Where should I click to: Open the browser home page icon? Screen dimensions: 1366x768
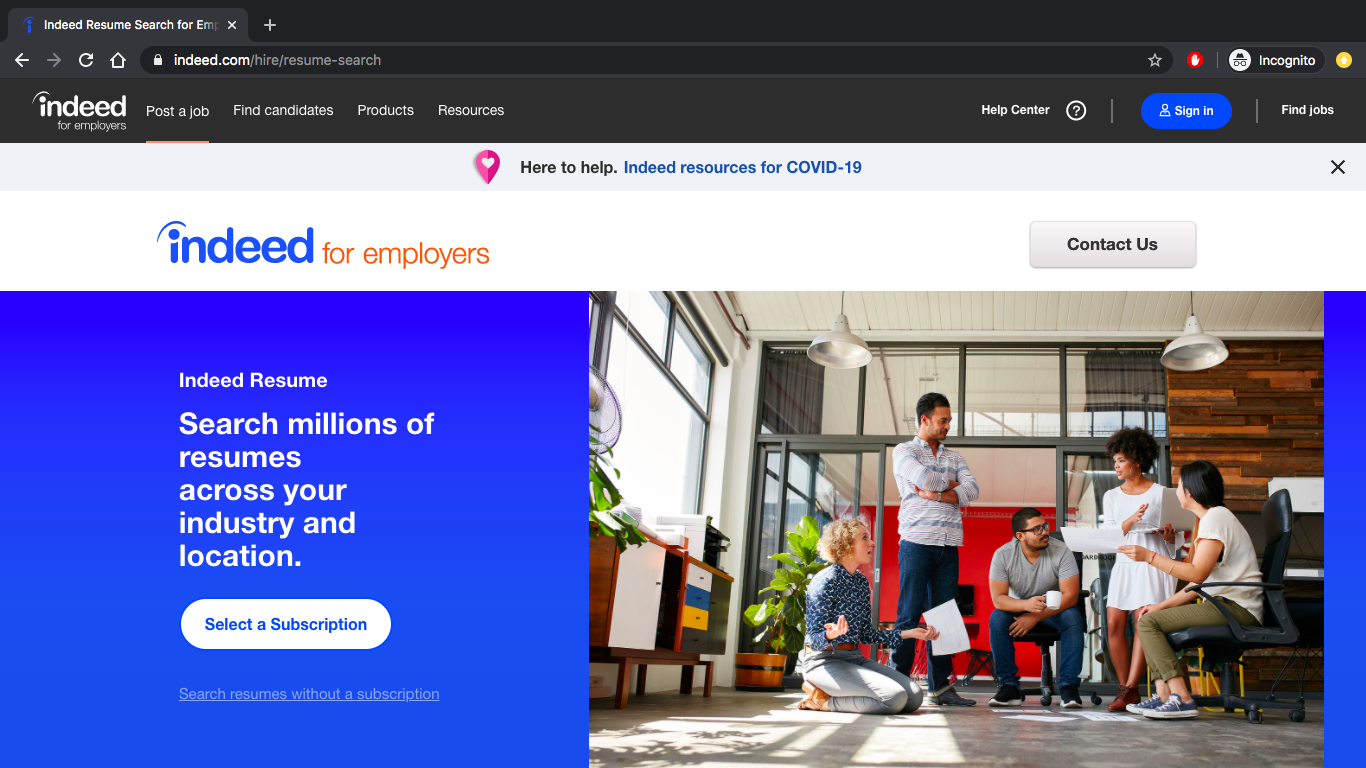118,60
